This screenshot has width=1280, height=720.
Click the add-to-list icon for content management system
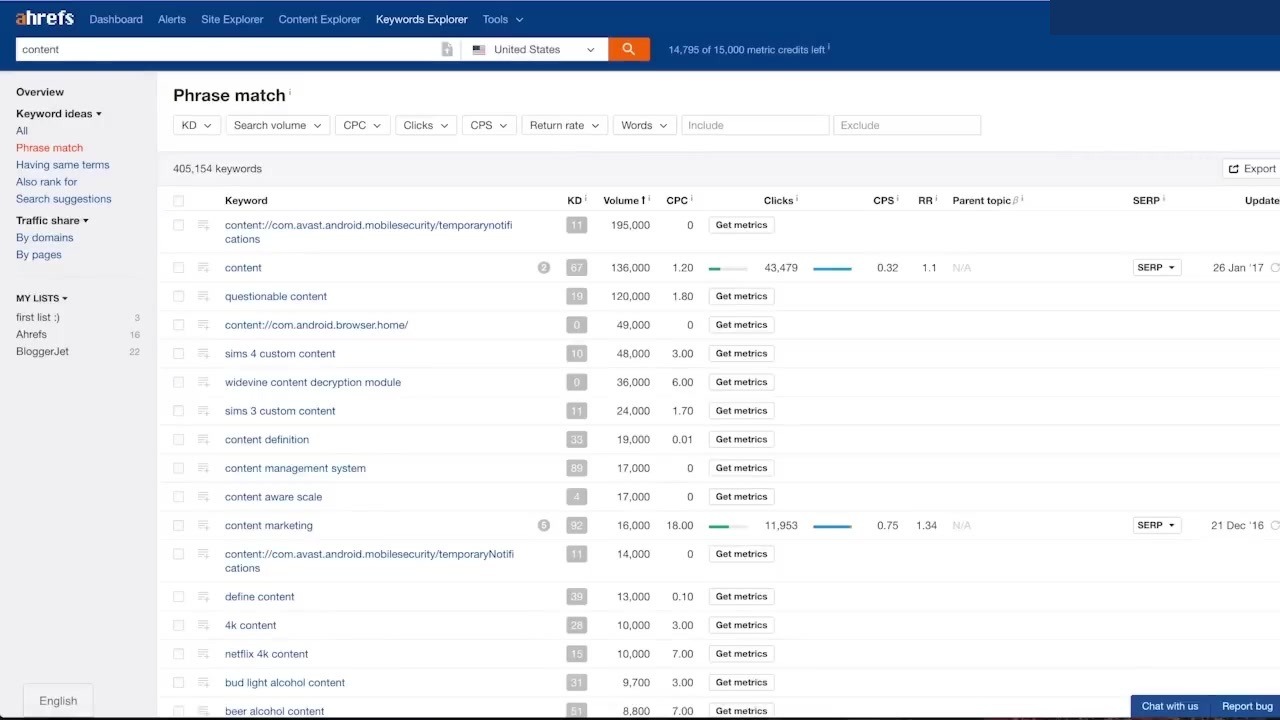pyautogui.click(x=204, y=468)
